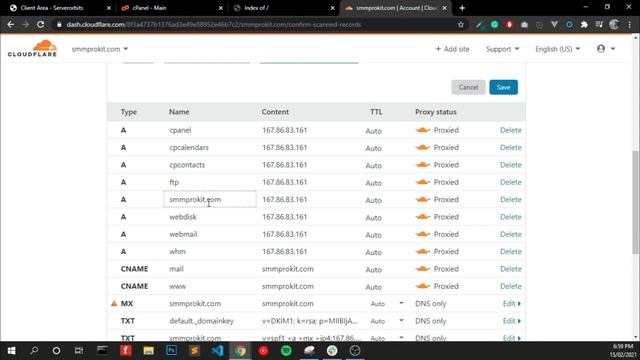Open the Support dropdown menu

point(502,49)
